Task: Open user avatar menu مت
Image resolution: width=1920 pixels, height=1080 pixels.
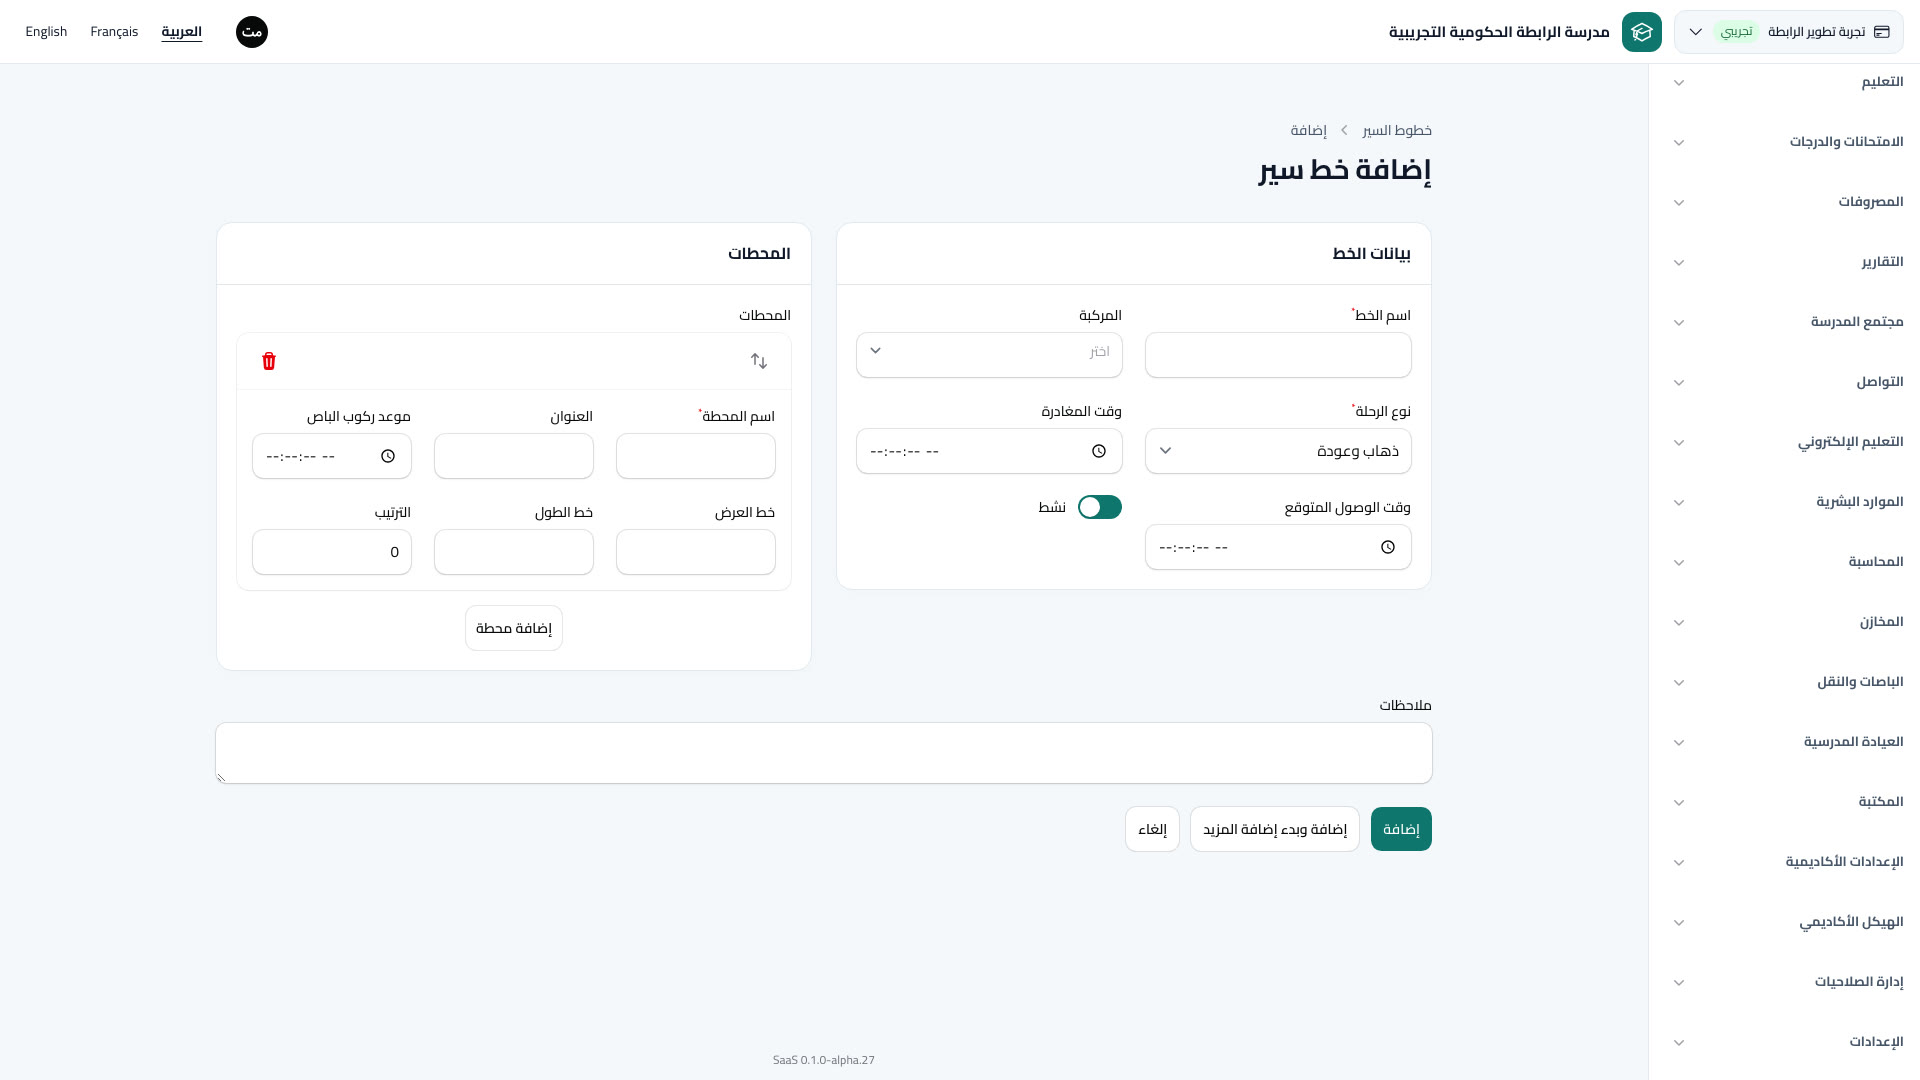Action: (x=252, y=32)
